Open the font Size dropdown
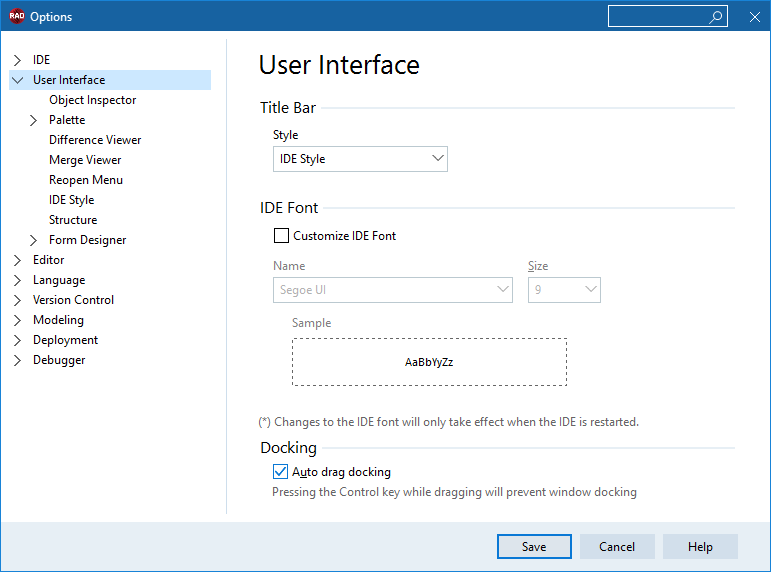771x572 pixels. coord(564,290)
